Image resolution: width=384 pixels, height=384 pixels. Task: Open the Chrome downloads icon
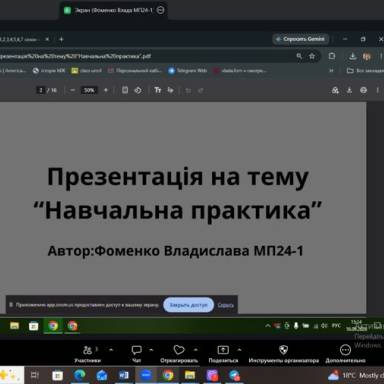(352, 56)
